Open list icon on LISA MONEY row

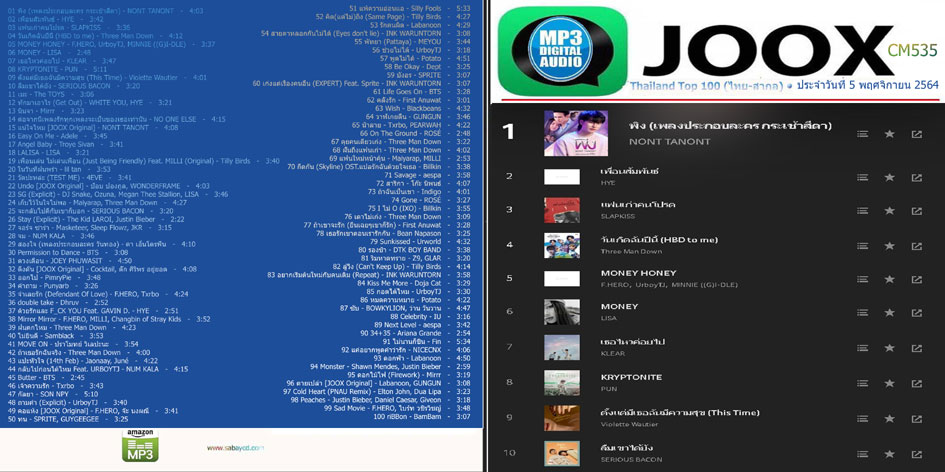click(862, 313)
